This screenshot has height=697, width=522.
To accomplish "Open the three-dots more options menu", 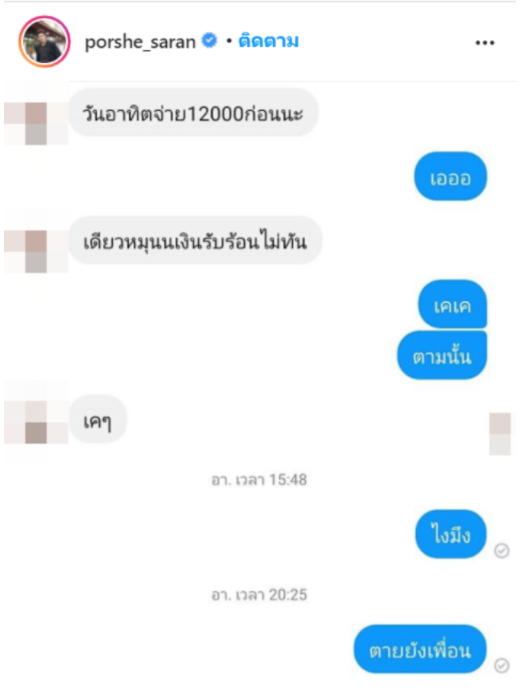I will (485, 43).
